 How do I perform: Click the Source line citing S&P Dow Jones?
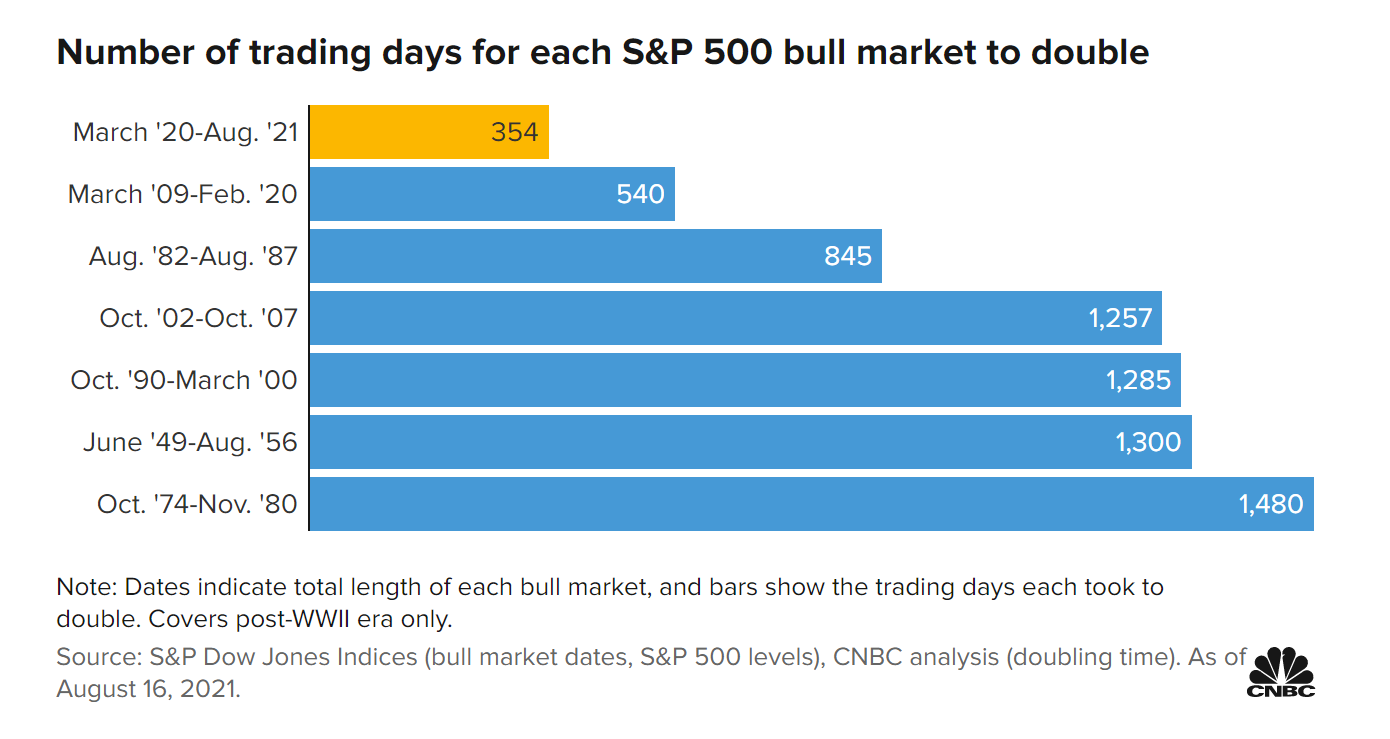650,658
